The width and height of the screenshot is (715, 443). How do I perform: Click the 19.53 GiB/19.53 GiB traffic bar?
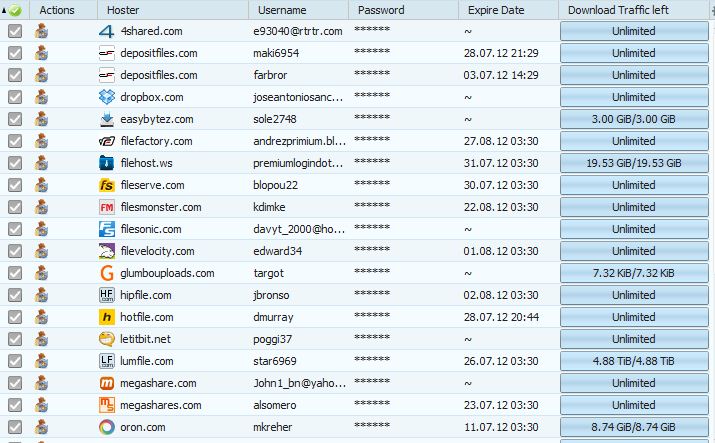[x=634, y=163]
